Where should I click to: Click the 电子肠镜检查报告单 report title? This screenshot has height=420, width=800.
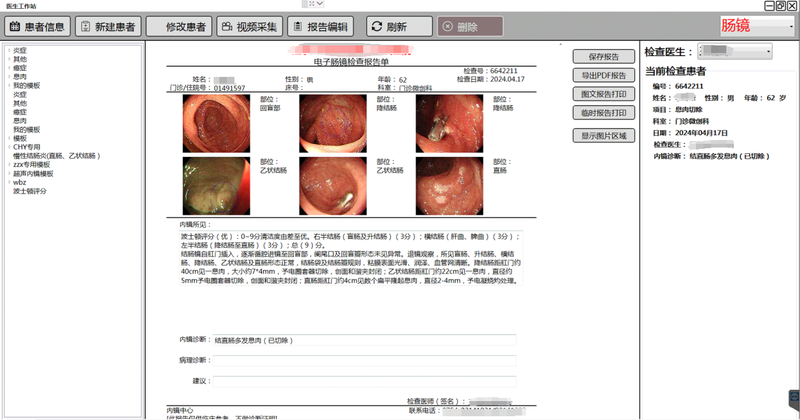[351, 62]
